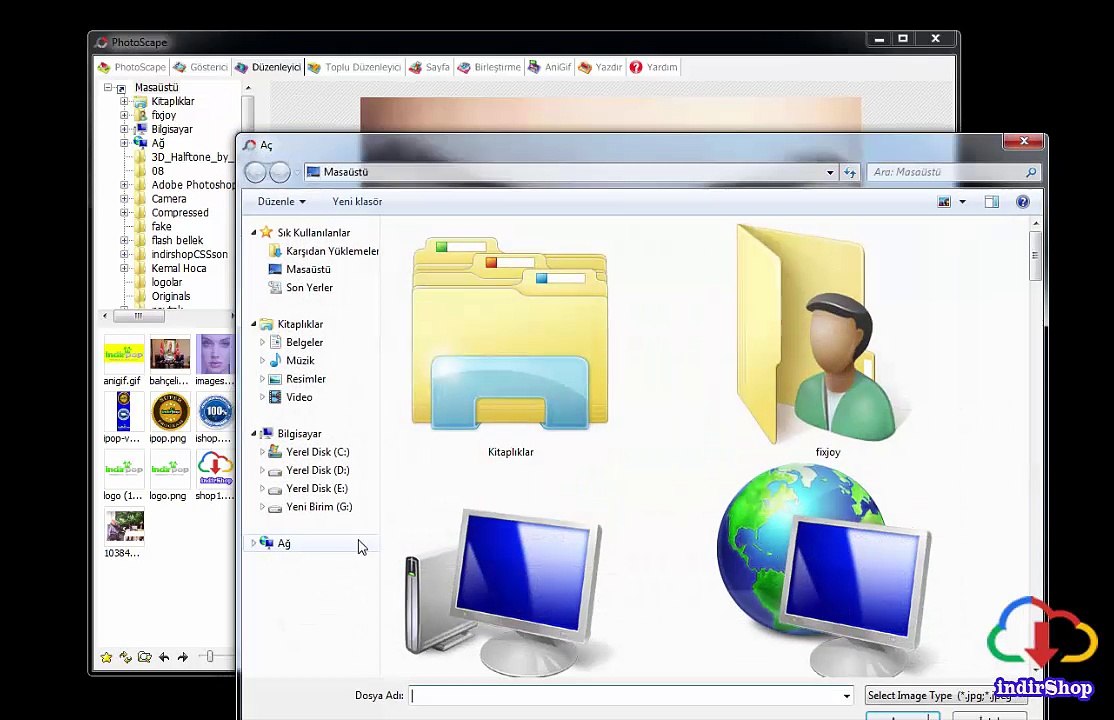Click the favorites star icon in PhotoScape
This screenshot has width=1114, height=720.
click(x=107, y=657)
